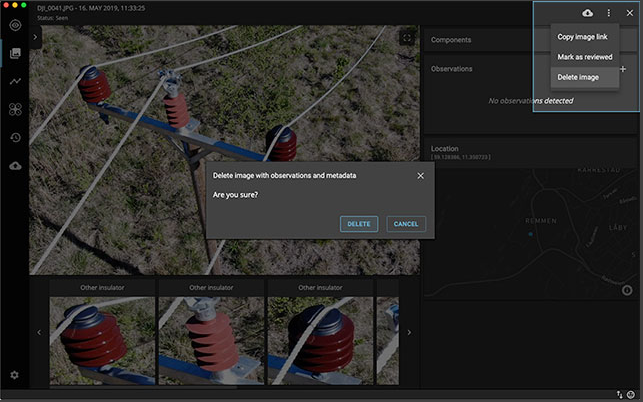Expand the left panel with chevron arrow
The image size is (643, 402).
click(36, 36)
